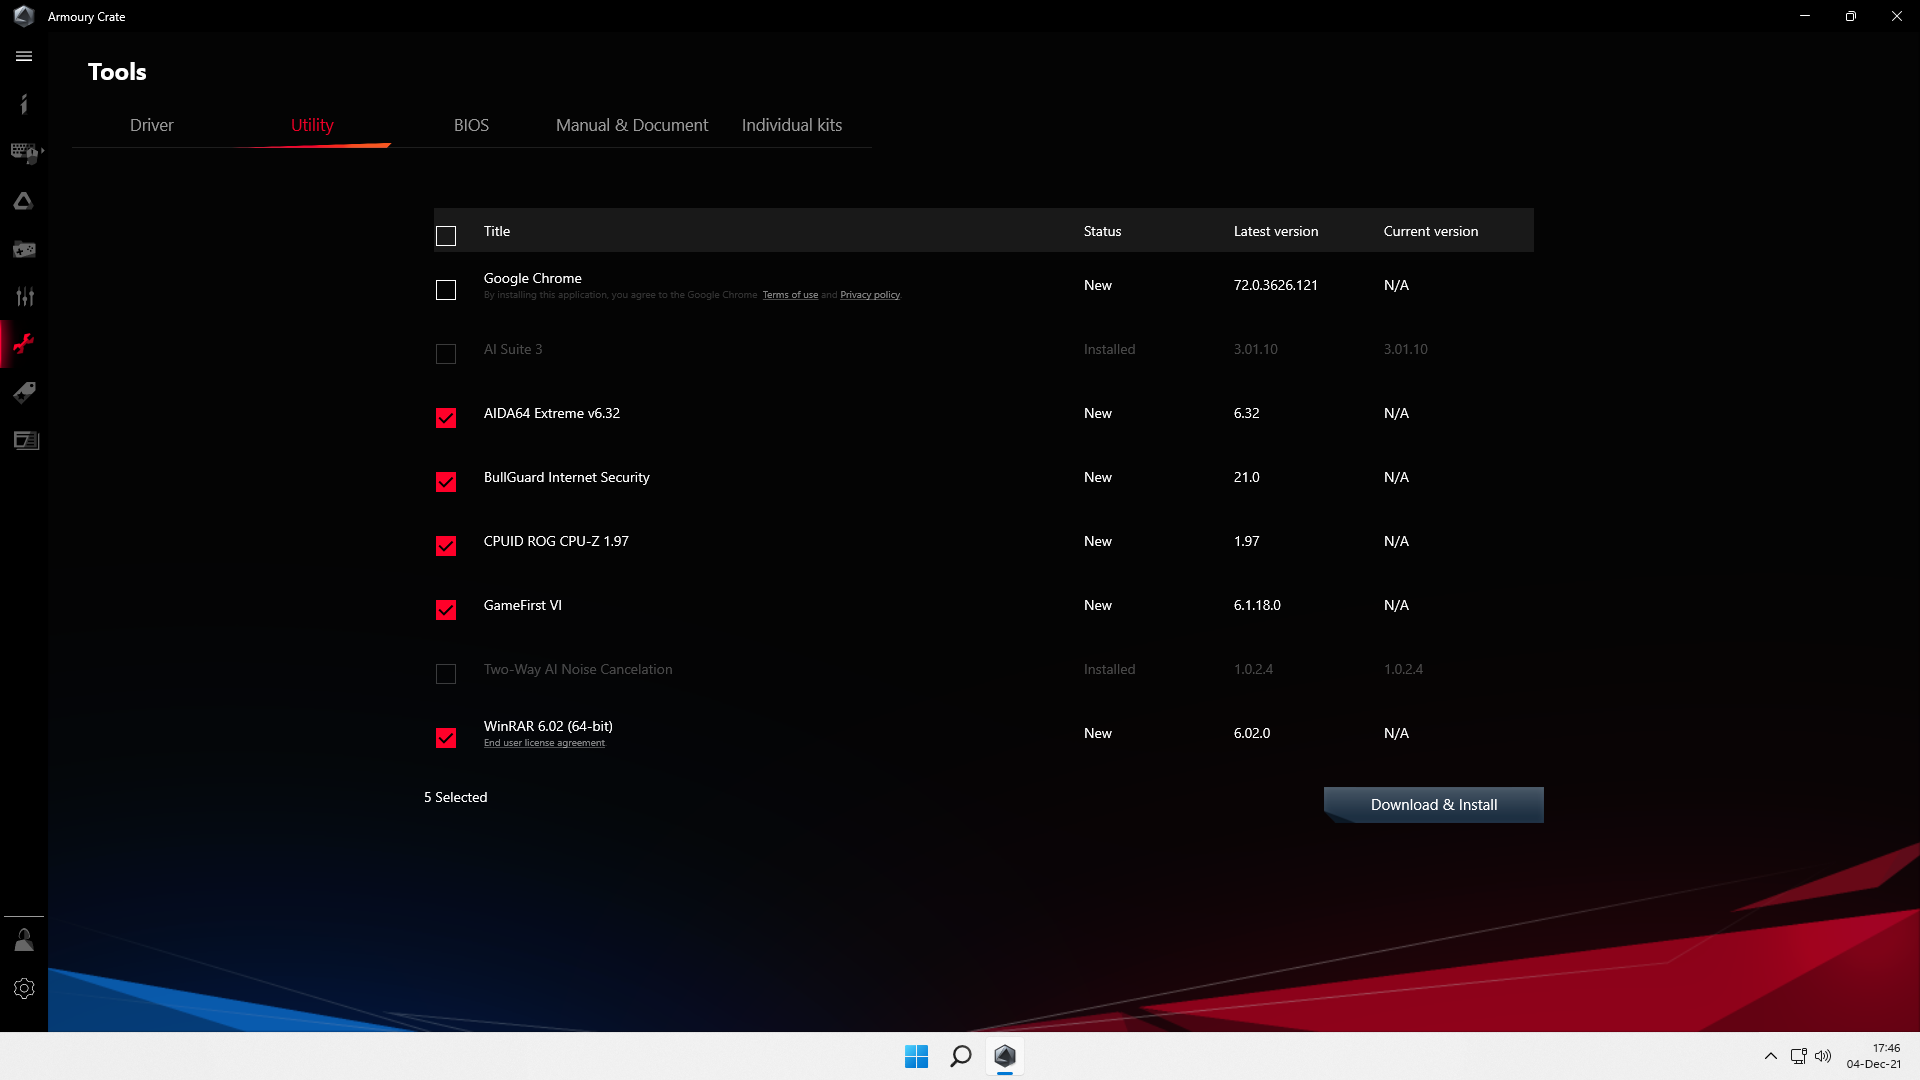The image size is (1920, 1080).
Task: Open the user account icon
Action: click(x=24, y=940)
